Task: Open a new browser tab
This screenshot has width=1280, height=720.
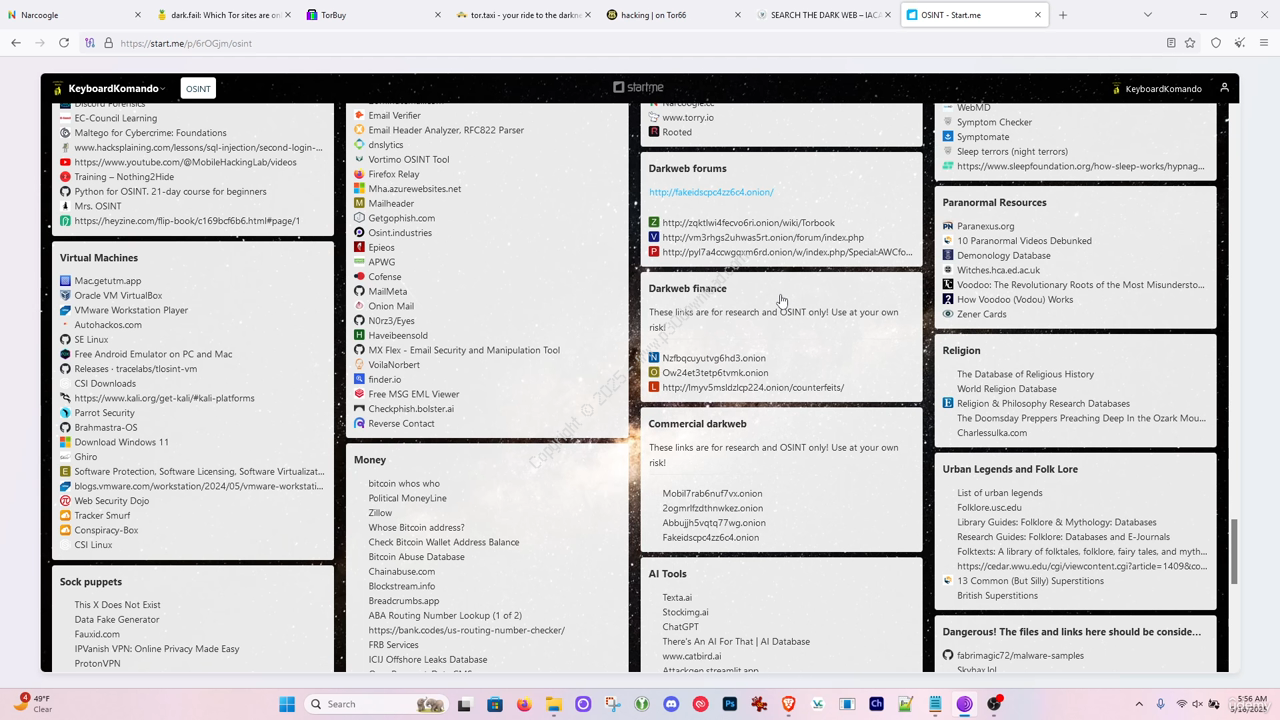Action: pos(1063,15)
